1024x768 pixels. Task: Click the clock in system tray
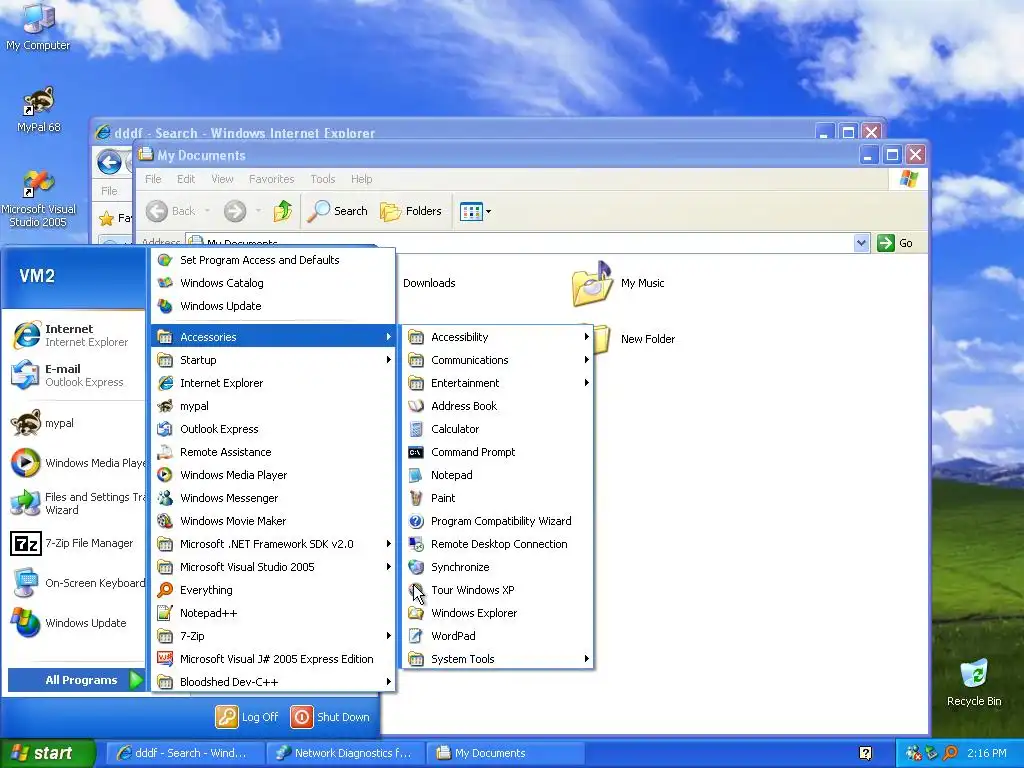(x=987, y=753)
